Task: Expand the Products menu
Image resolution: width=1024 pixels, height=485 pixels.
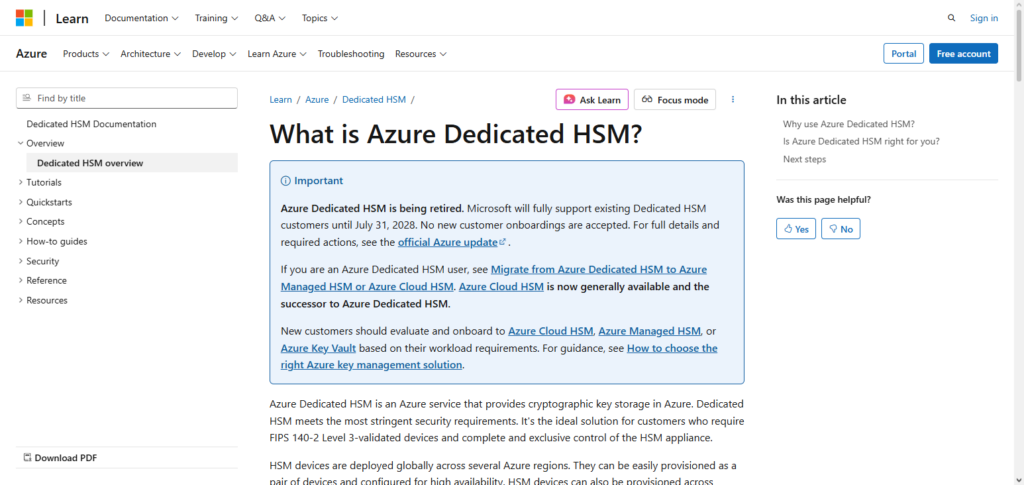Action: pyautogui.click(x=86, y=54)
